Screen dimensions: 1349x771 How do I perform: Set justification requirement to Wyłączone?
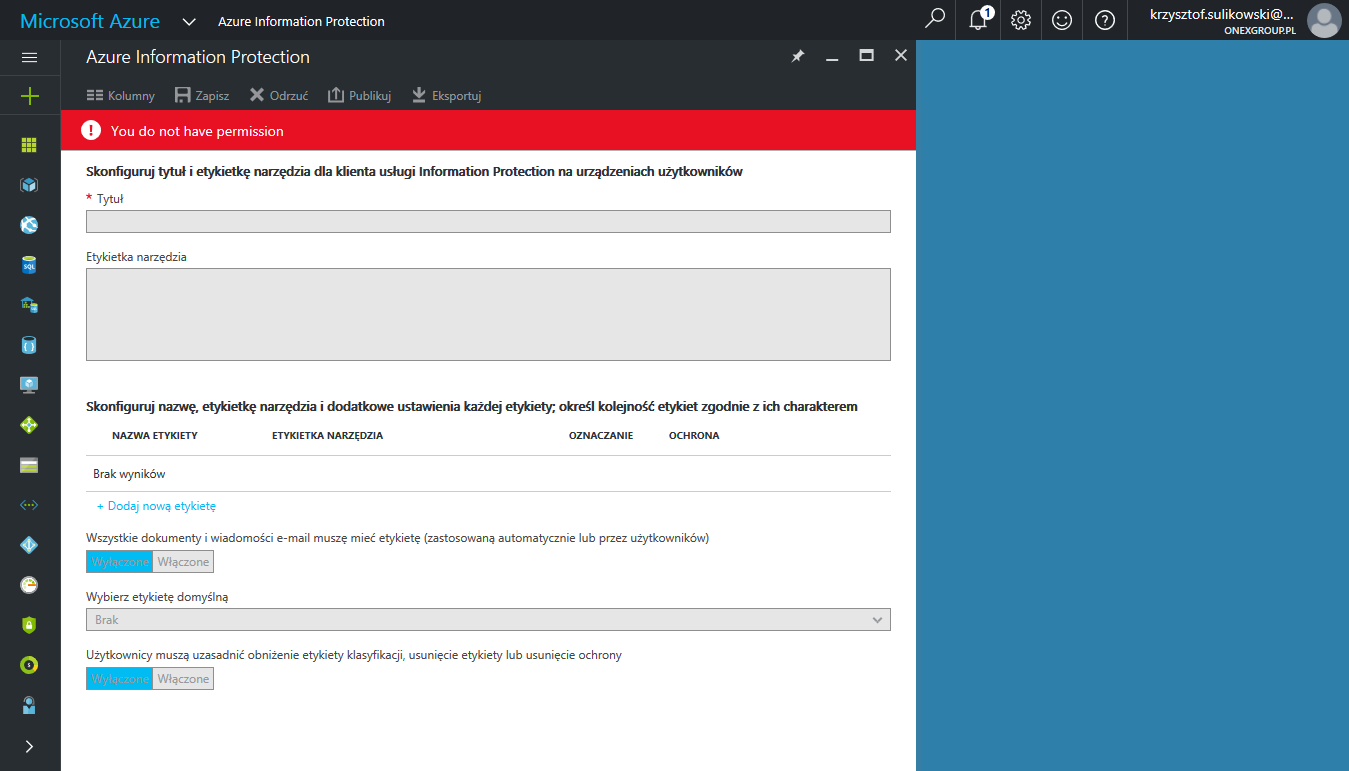[x=119, y=679]
